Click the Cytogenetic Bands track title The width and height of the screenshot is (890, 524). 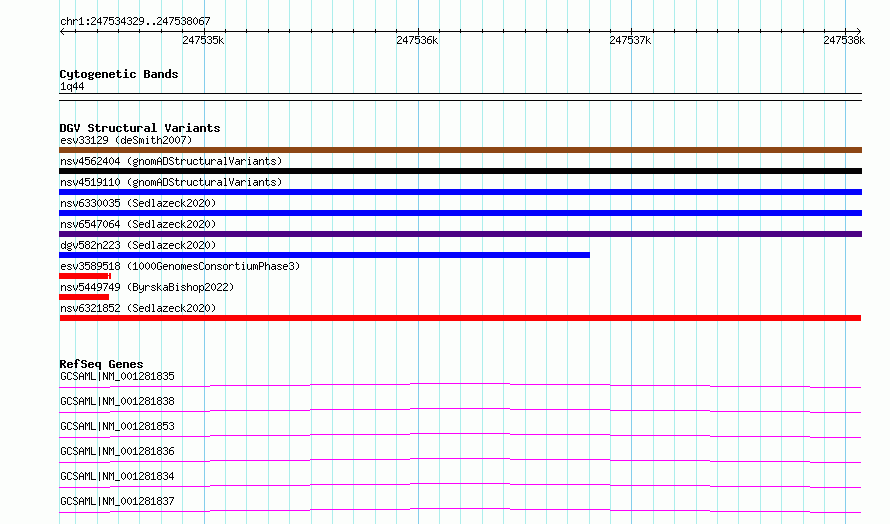tap(119, 74)
